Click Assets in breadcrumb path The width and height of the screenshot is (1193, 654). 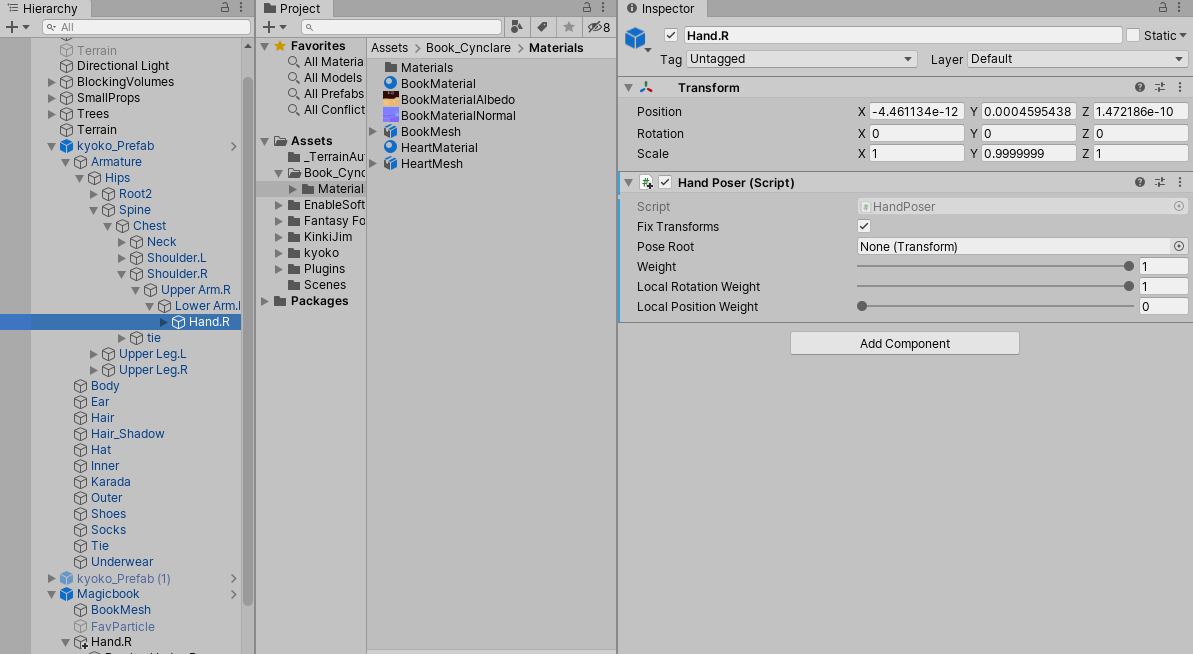coord(390,47)
